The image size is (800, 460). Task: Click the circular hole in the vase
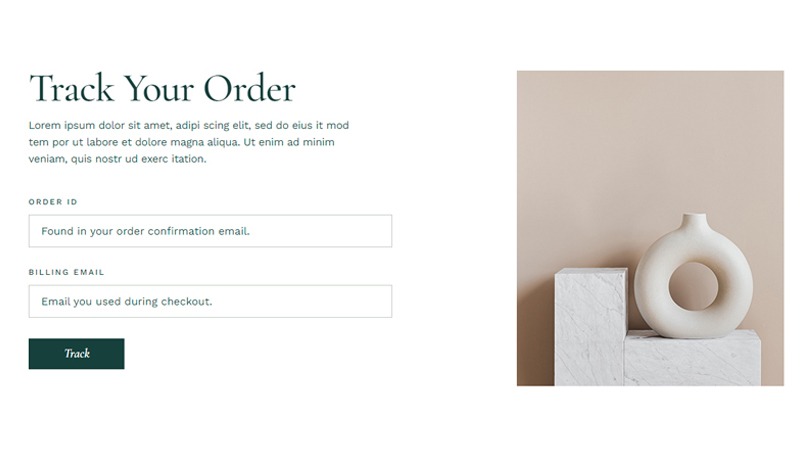693,287
